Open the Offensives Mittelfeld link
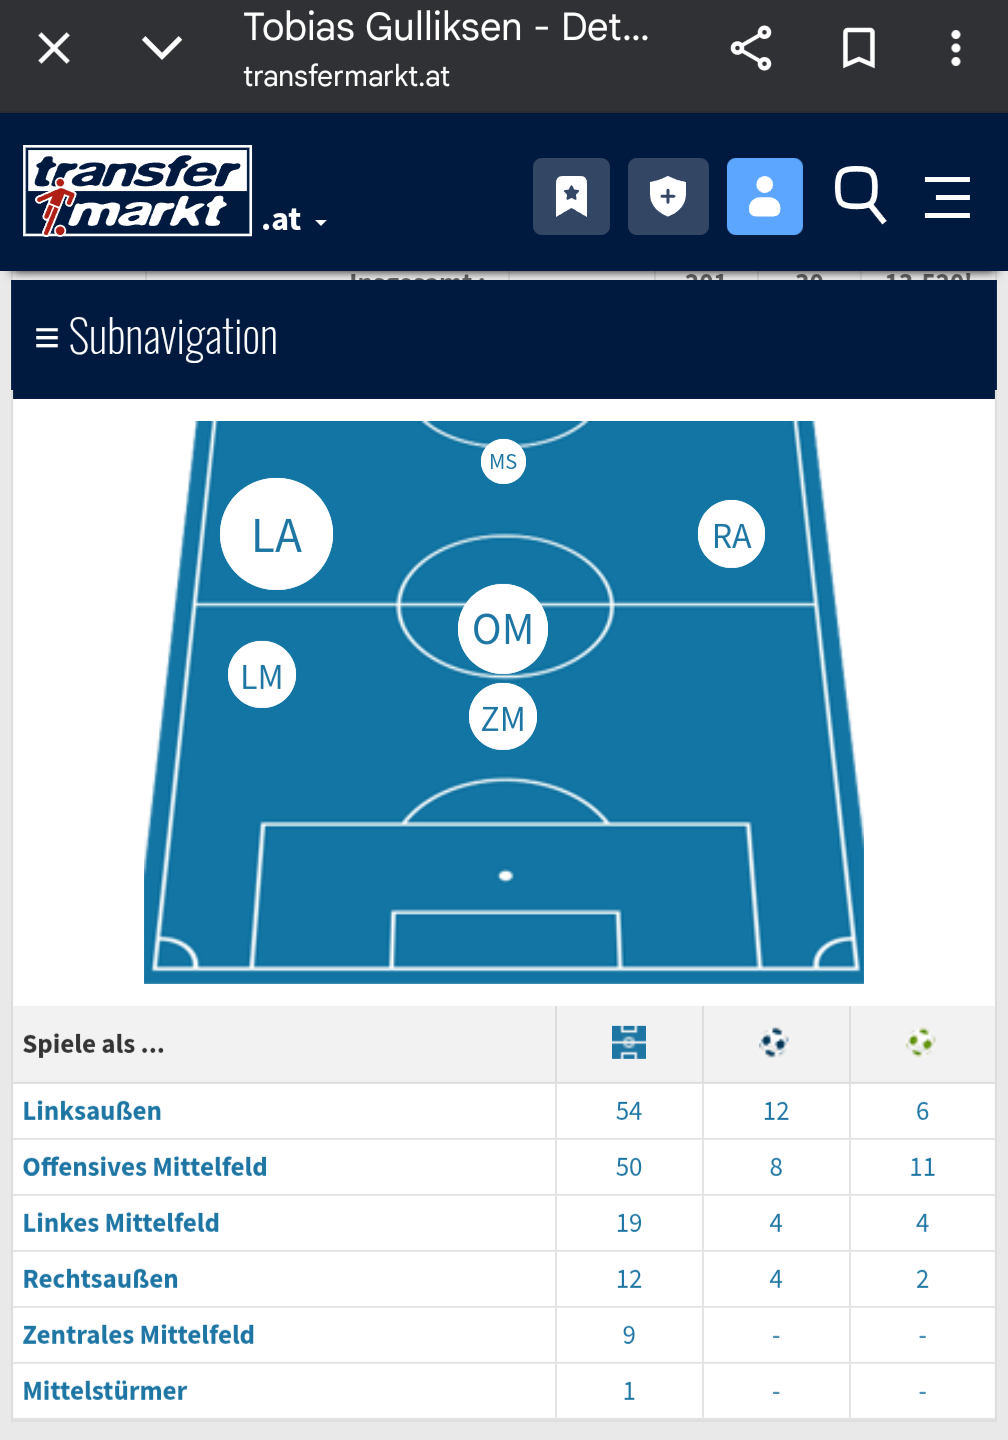 click(x=145, y=1167)
